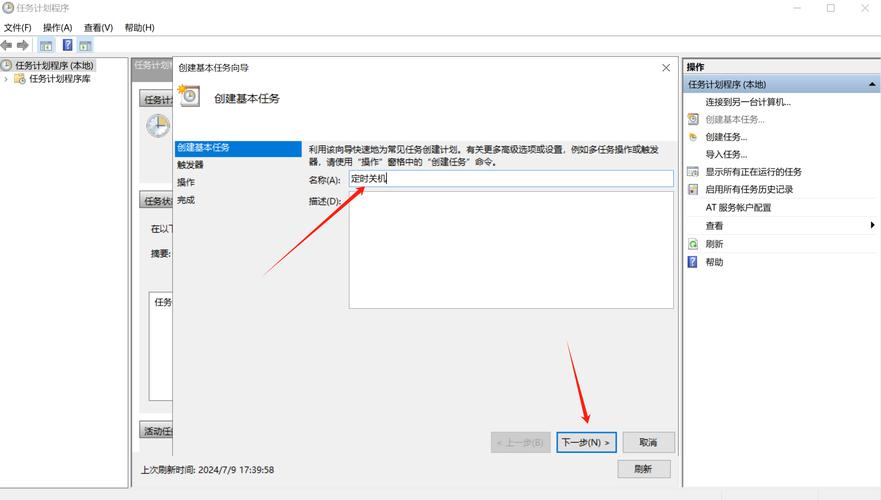Select 任务计划程序库 tree item

tap(60, 79)
